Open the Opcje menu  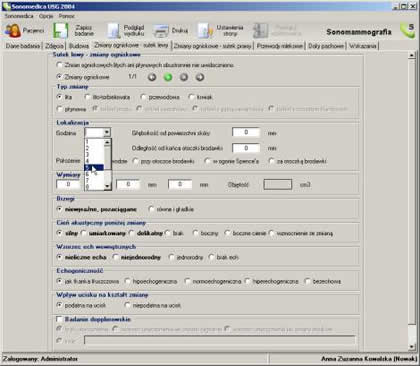point(46,16)
